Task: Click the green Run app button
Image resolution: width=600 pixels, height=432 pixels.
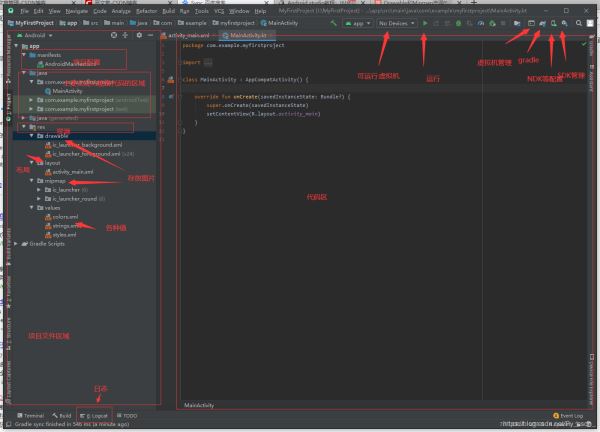Action: (424, 22)
